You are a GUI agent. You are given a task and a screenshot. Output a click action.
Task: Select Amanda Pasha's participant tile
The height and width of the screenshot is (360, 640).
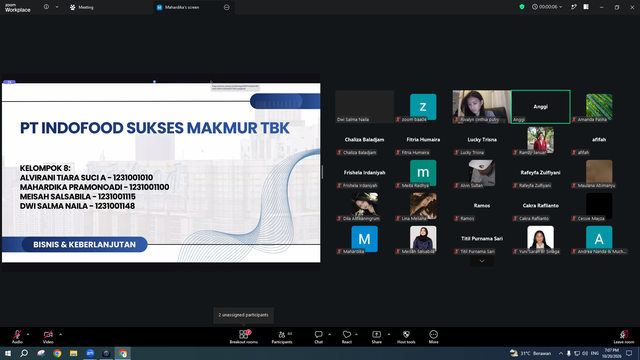[x=599, y=107]
